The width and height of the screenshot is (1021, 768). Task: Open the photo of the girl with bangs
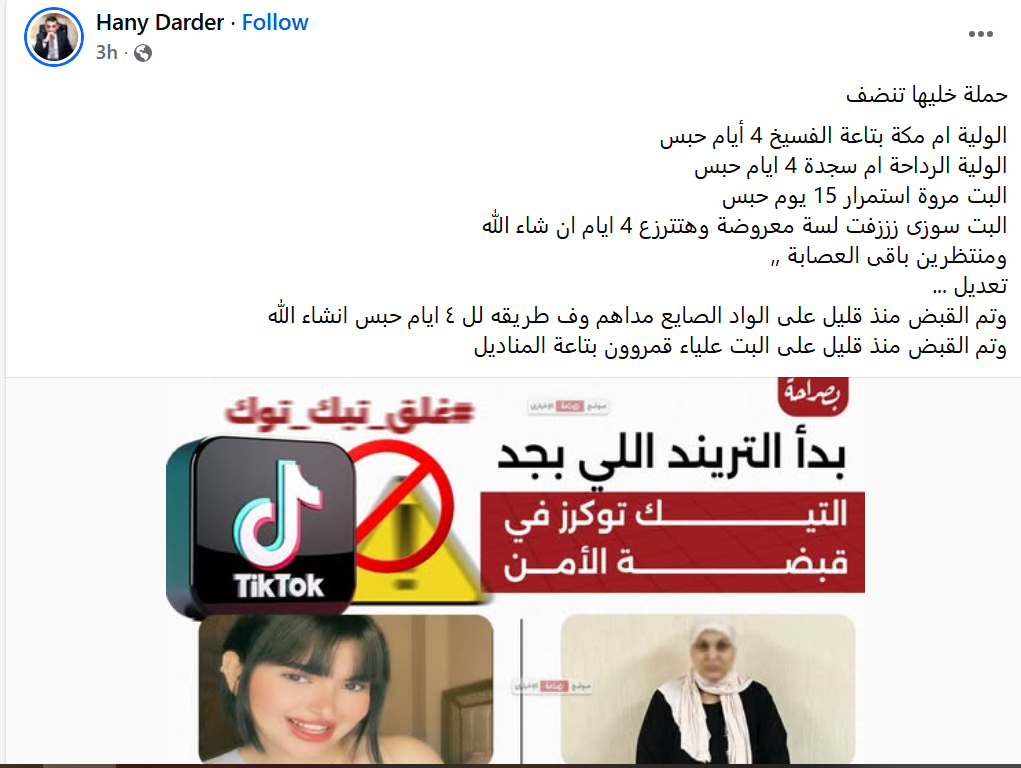point(346,689)
